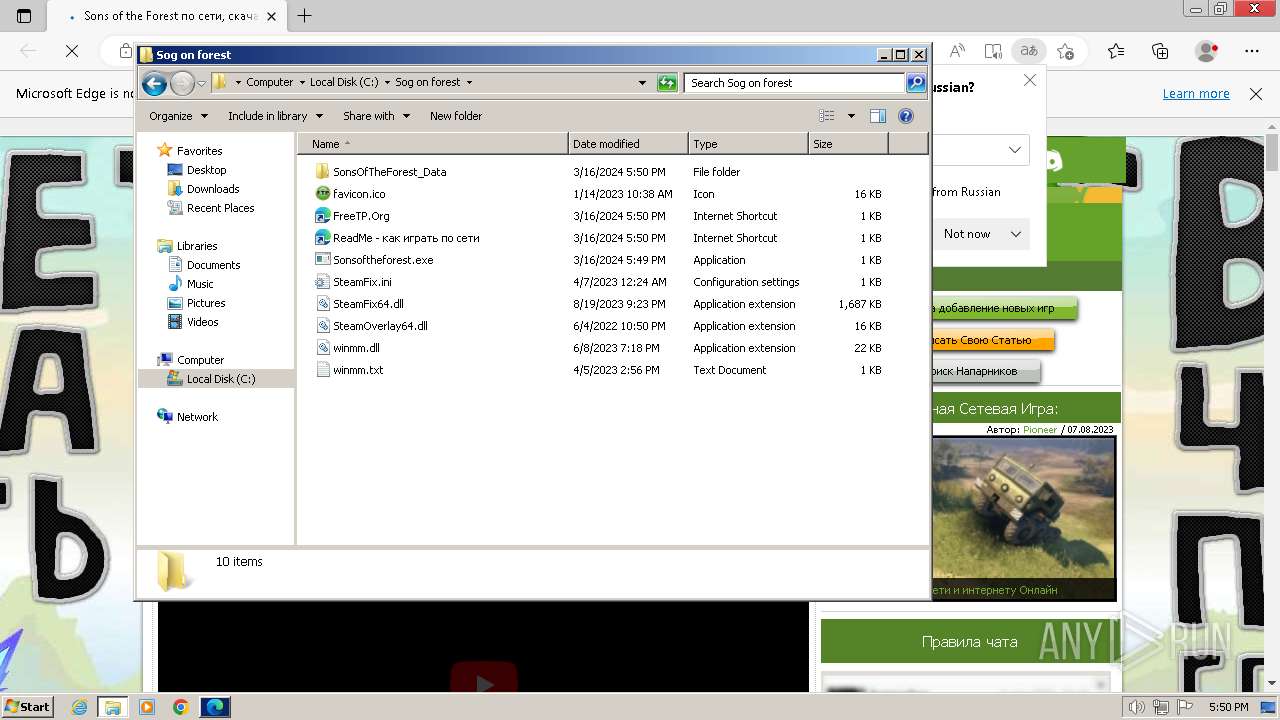Image resolution: width=1280 pixels, height=720 pixels.
Task: Select the Sonsoftheforest.exe application icon
Action: (x=322, y=260)
